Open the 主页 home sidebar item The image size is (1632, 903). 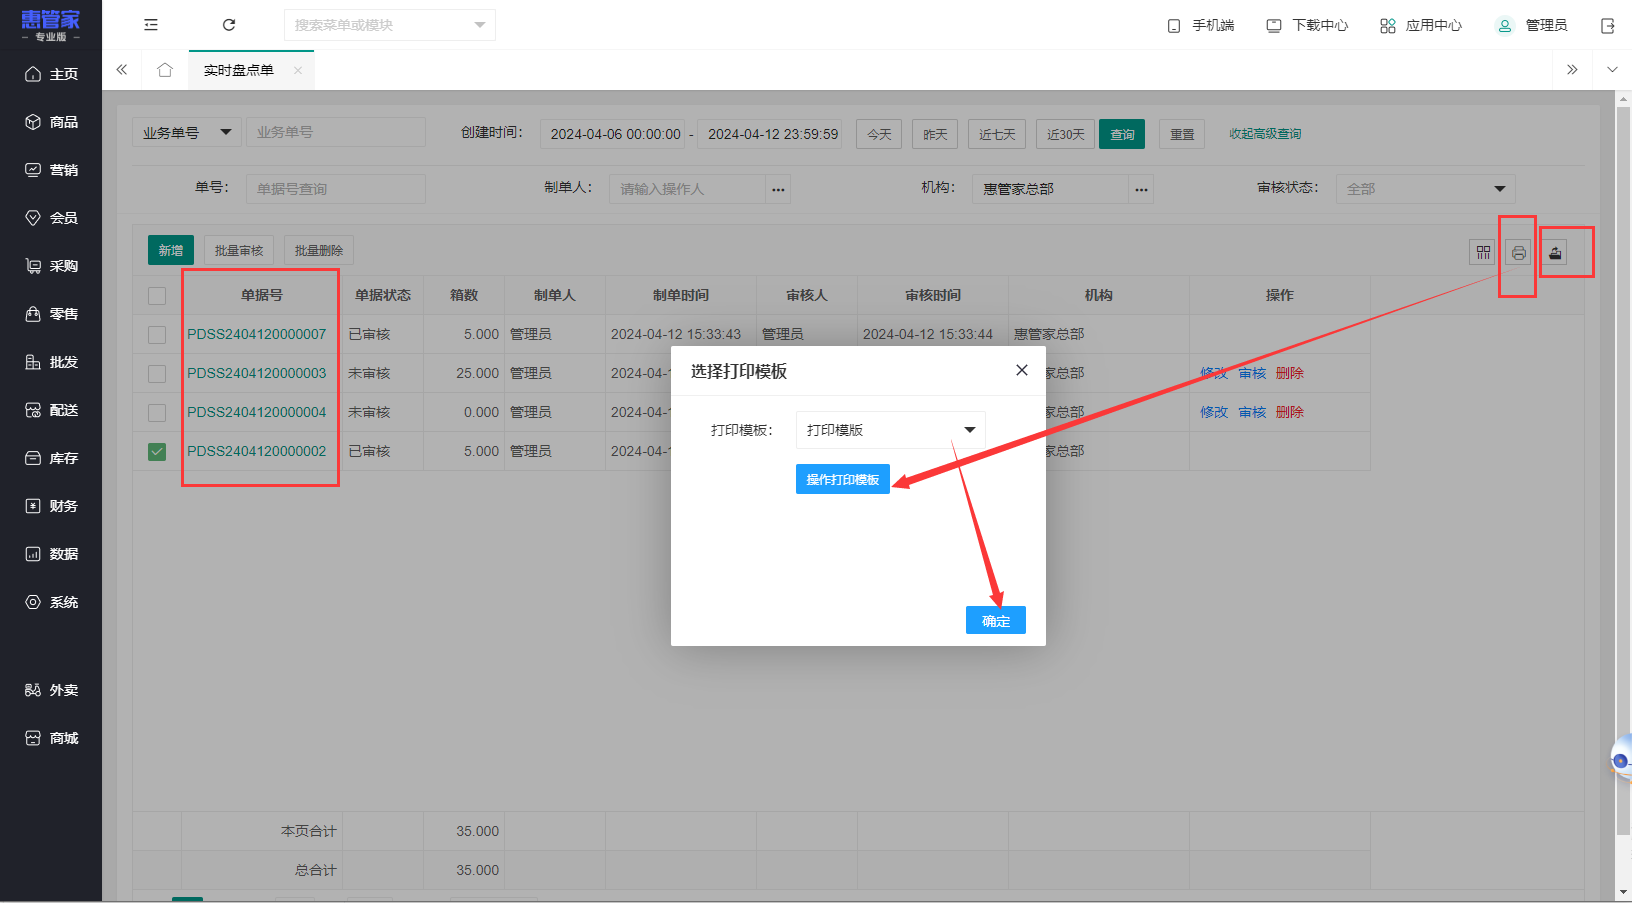pyautogui.click(x=51, y=74)
